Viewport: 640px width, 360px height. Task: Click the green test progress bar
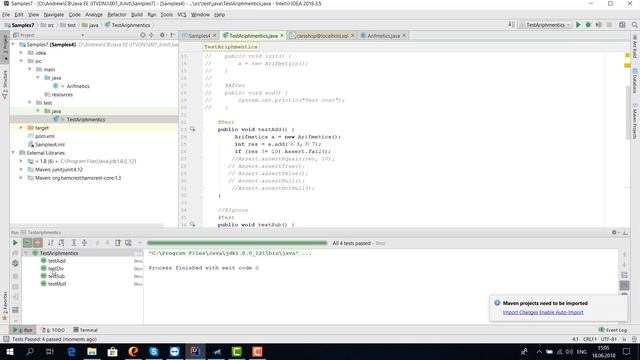(x=237, y=243)
